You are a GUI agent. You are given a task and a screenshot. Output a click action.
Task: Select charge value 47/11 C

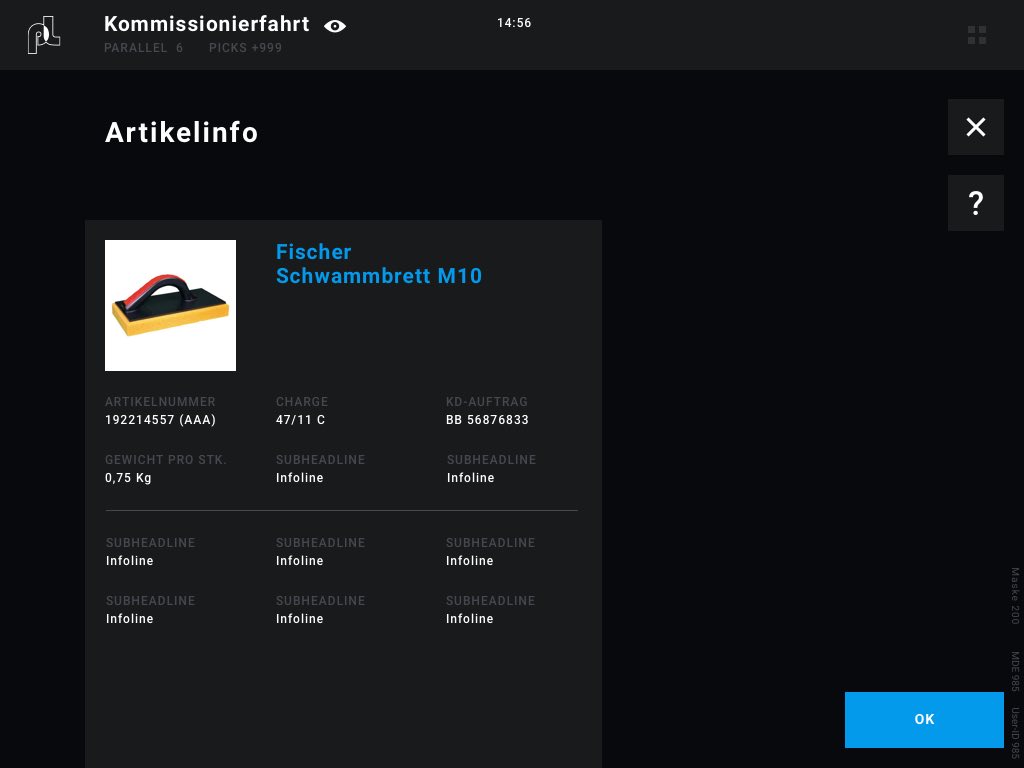[300, 420]
